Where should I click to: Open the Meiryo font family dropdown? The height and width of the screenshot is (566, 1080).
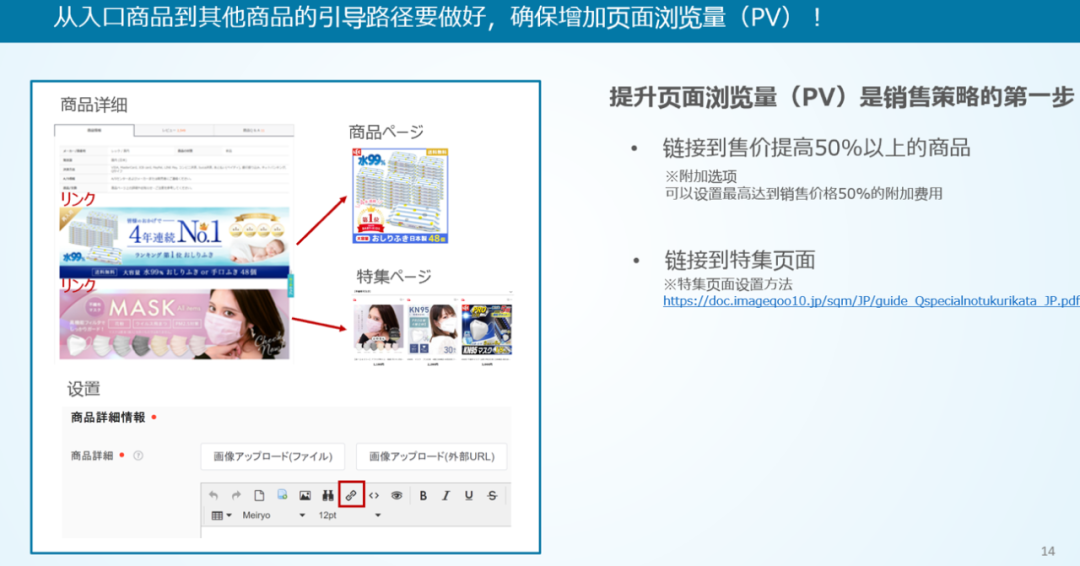pos(273,516)
